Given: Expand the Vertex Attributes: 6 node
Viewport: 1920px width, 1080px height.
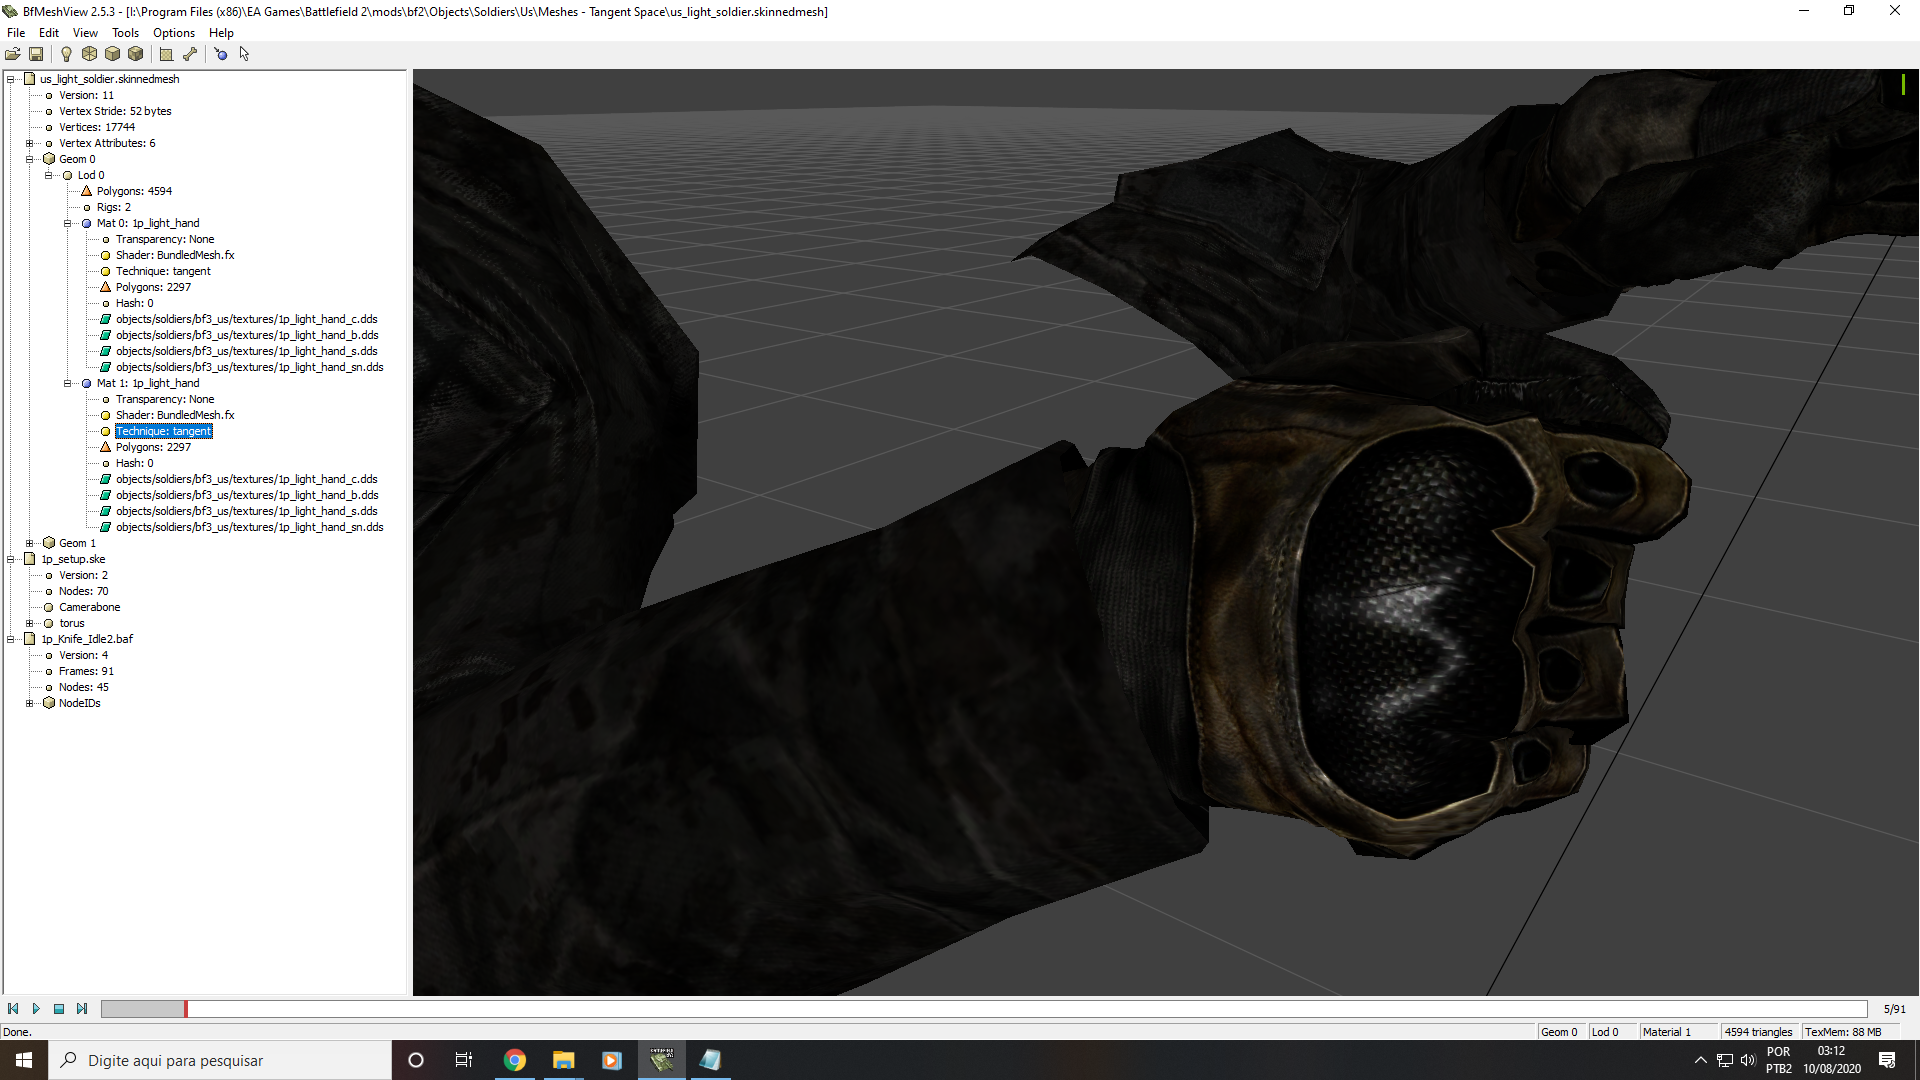Looking at the screenshot, I should click(x=30, y=143).
